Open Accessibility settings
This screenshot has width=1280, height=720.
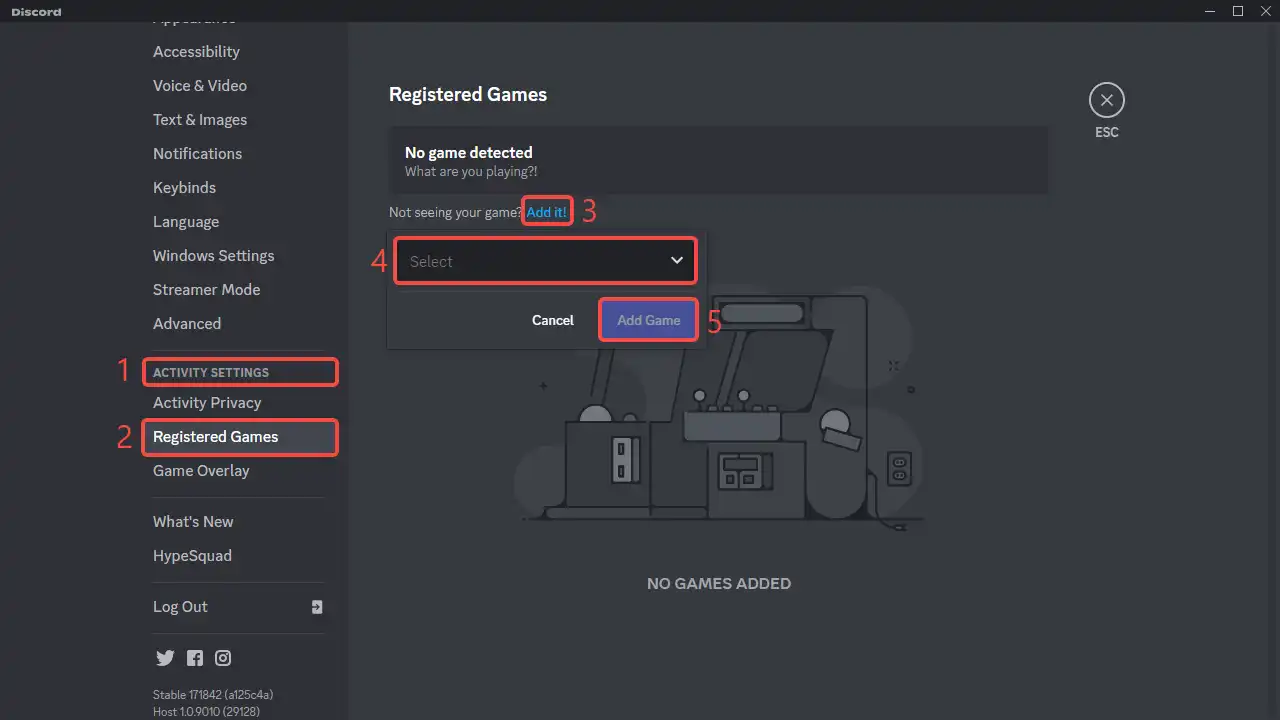point(196,52)
